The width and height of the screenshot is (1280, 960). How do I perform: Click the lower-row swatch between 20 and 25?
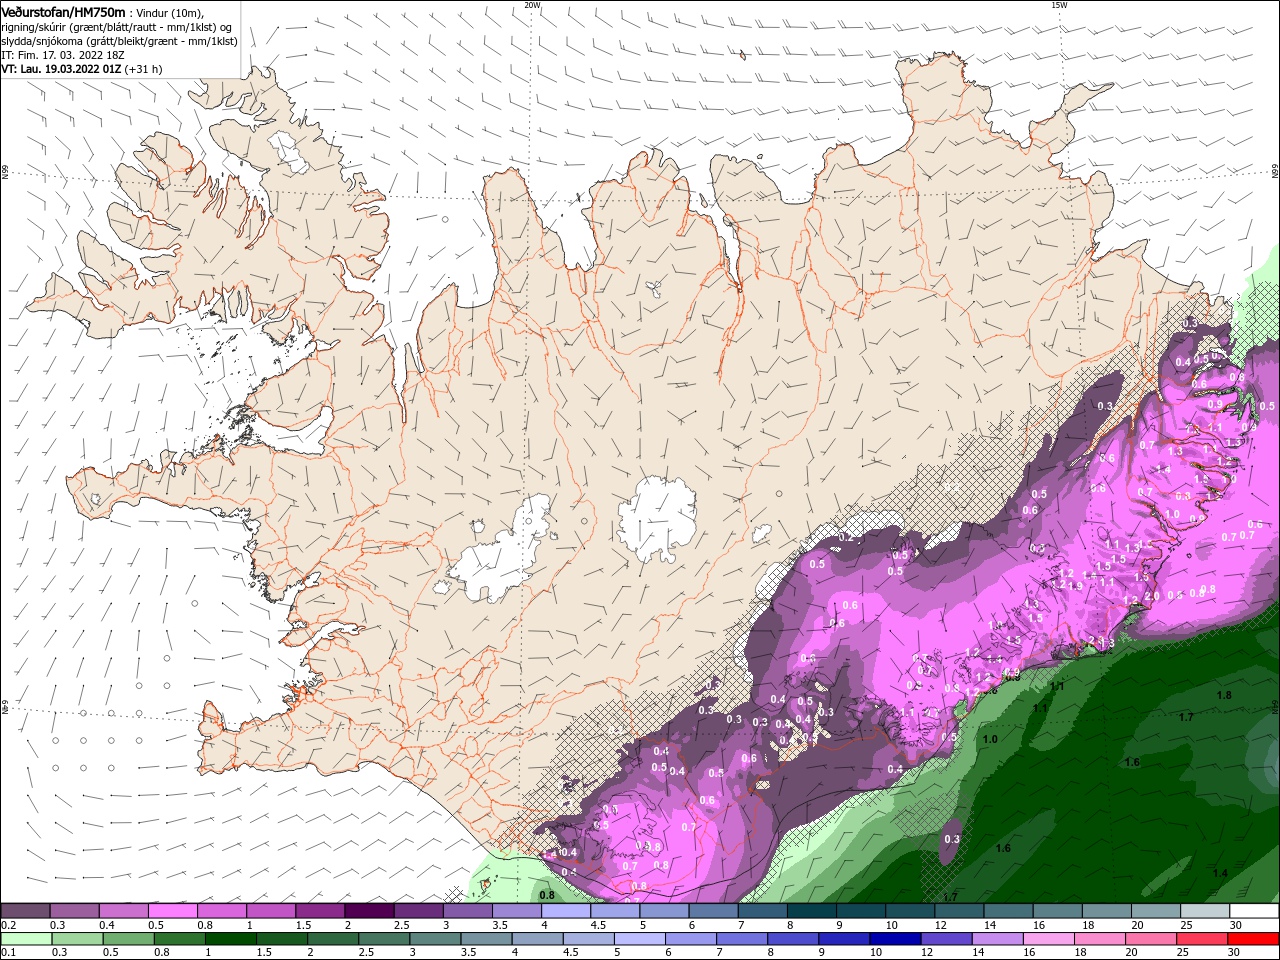1150,939
